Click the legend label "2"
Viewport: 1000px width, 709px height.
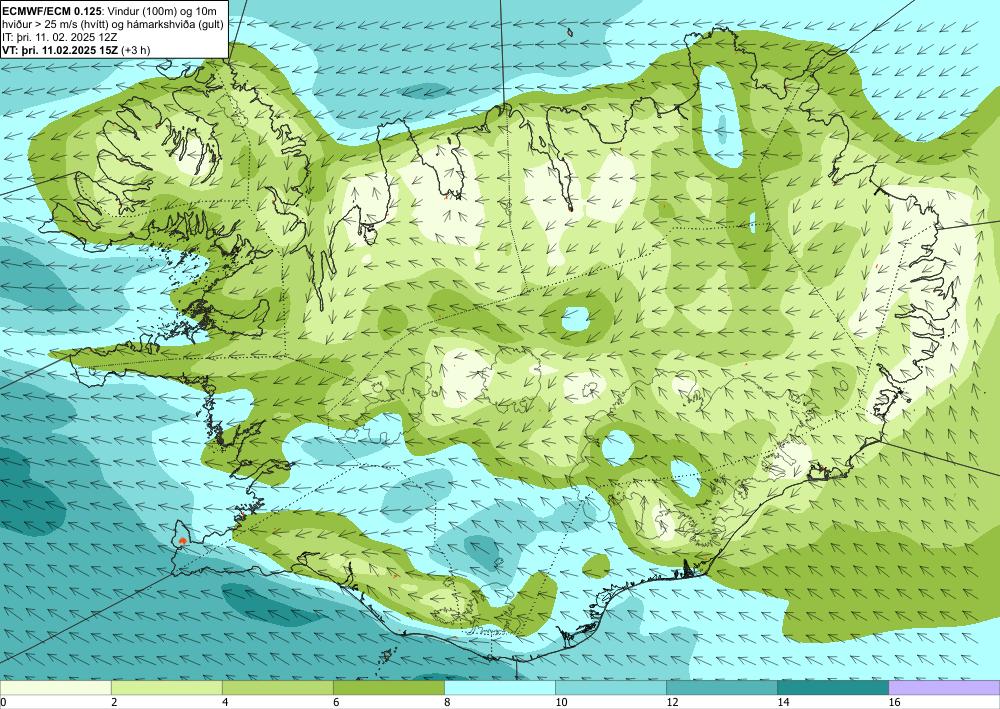(x=114, y=702)
